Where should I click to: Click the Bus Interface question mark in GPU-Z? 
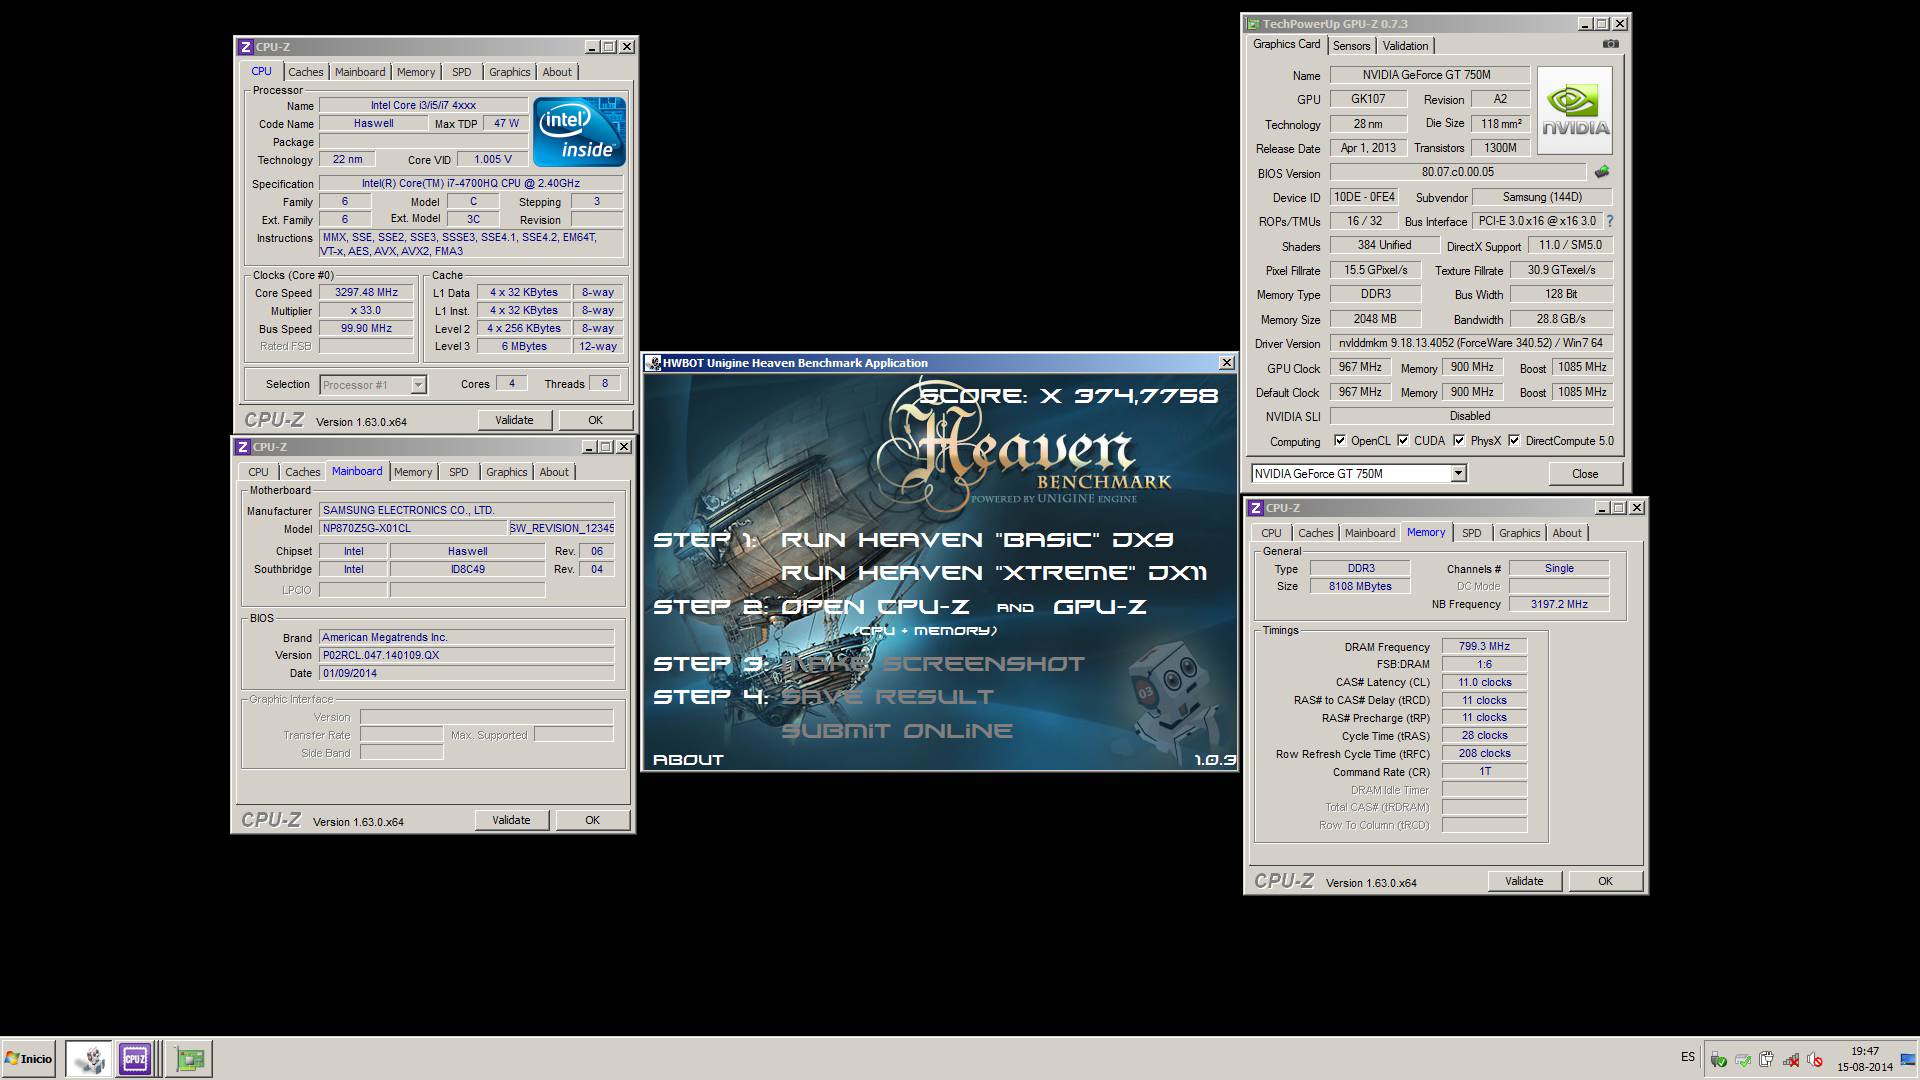[x=1609, y=221]
